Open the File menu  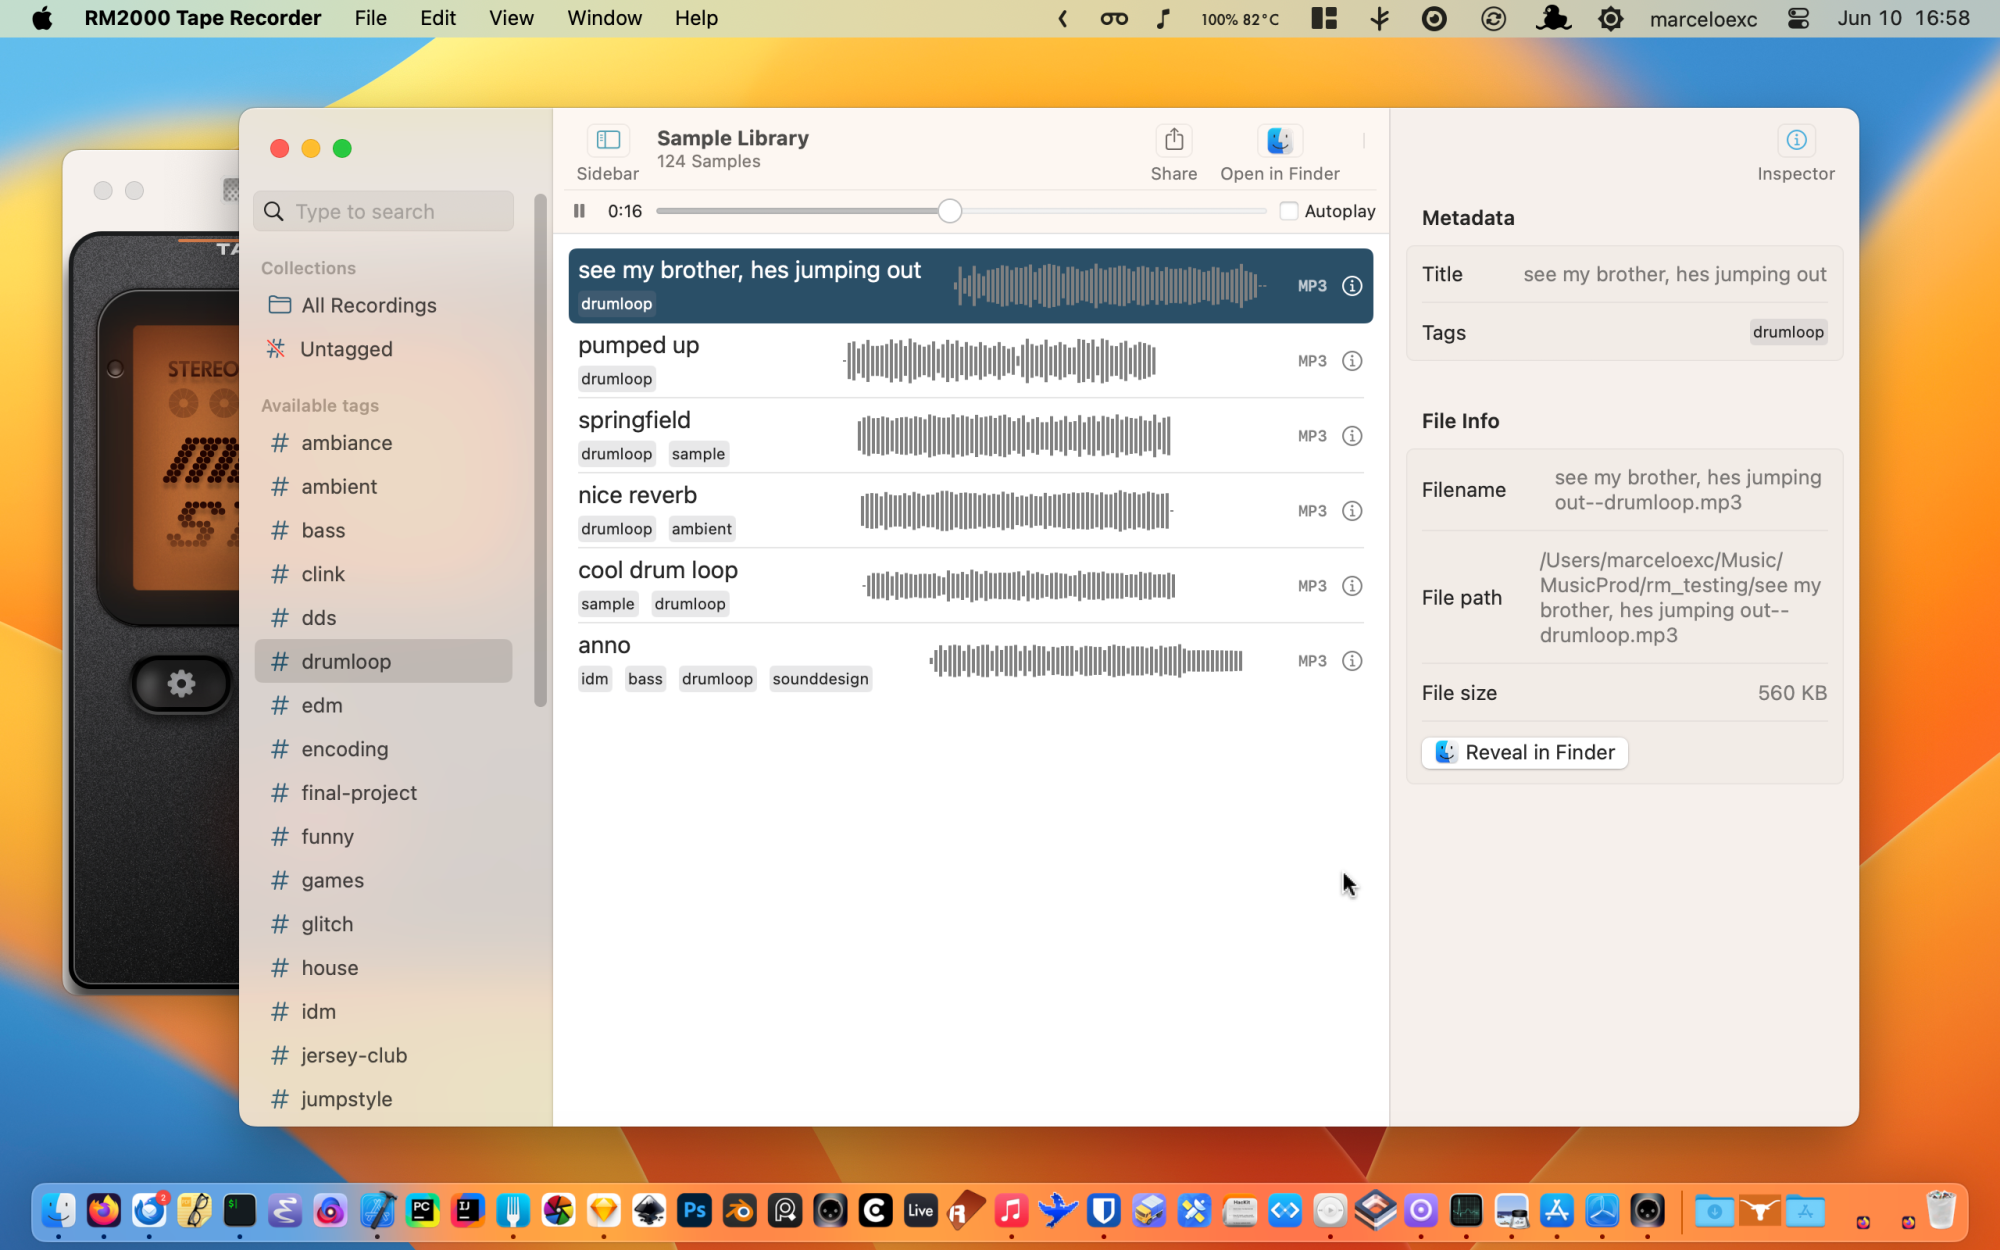(370, 18)
